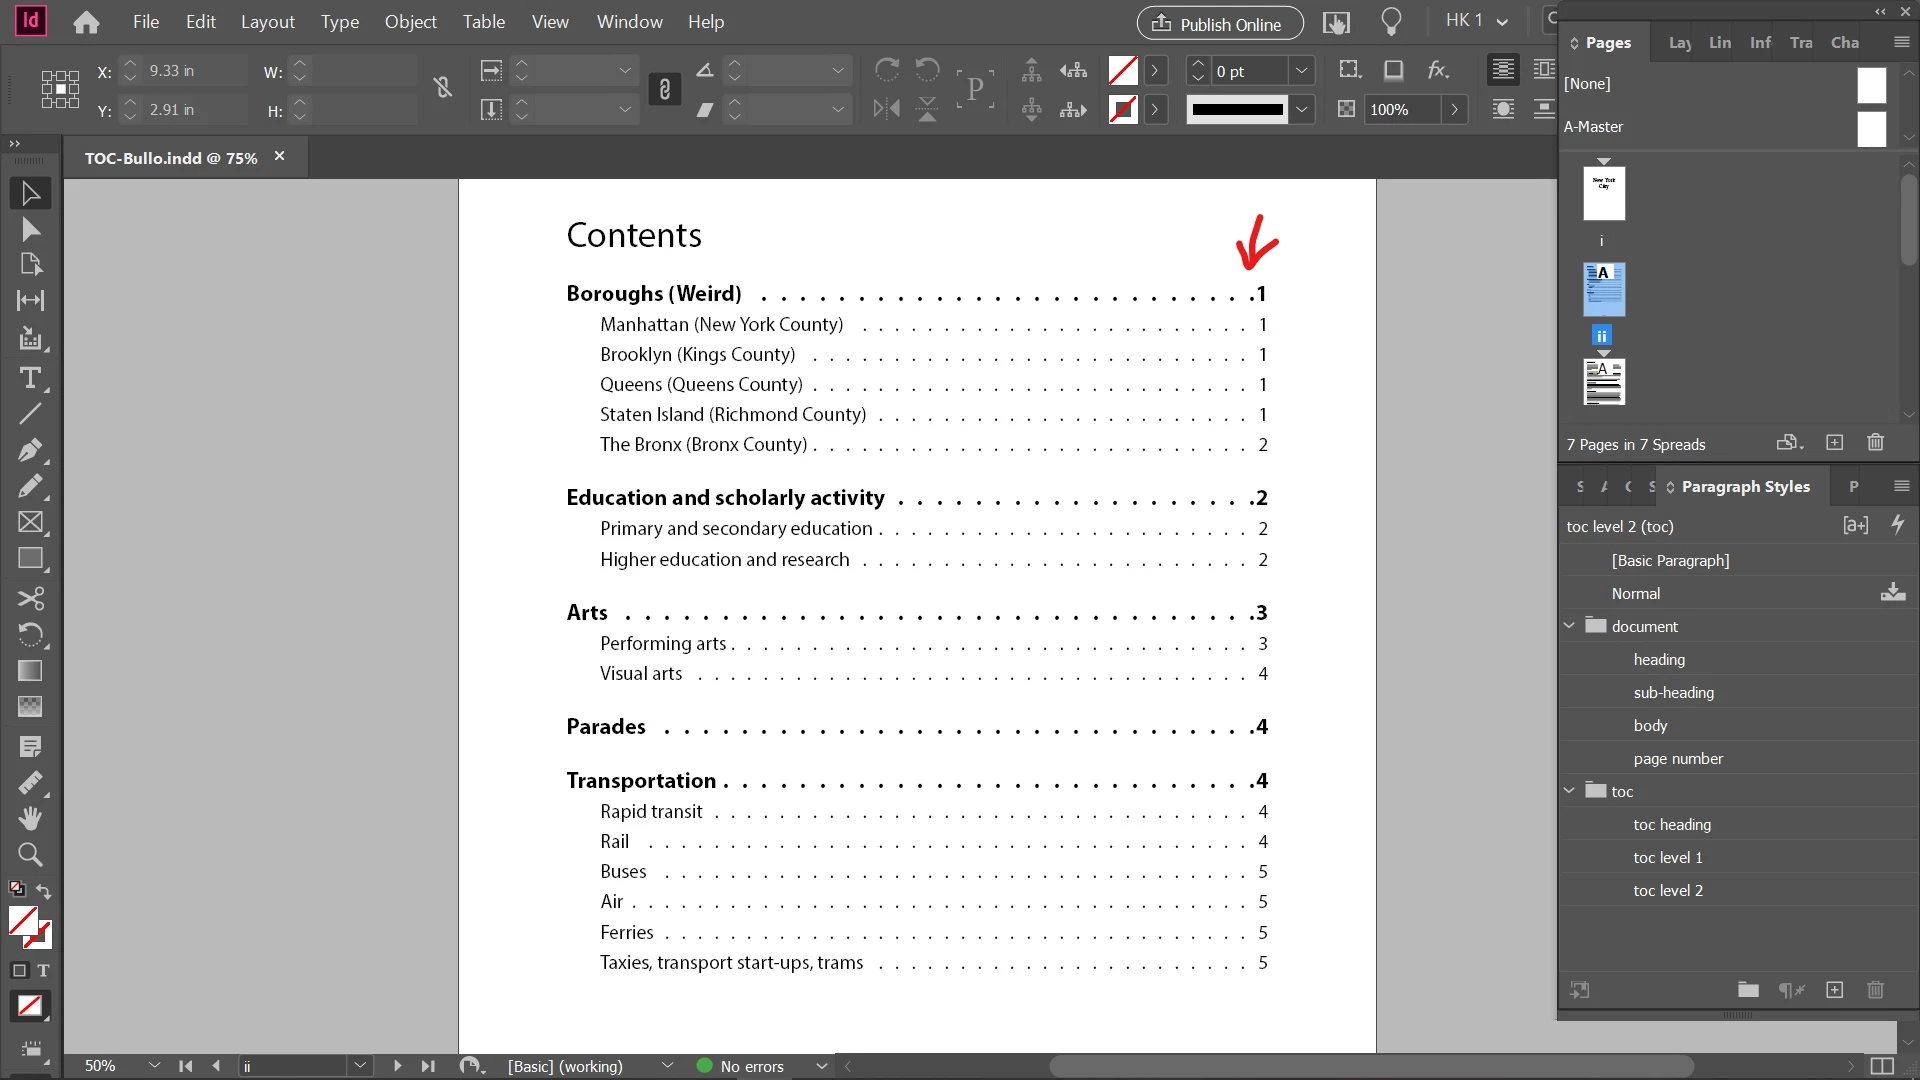Viewport: 1920px width, 1080px height.
Task: Select the Rectangle Frame tool
Action: [x=30, y=522]
